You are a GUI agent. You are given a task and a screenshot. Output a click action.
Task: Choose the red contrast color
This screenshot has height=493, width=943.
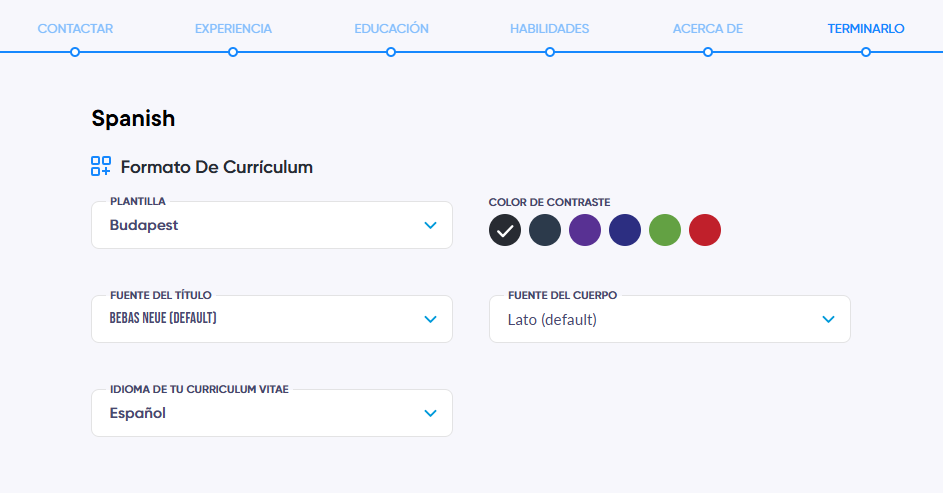(705, 230)
